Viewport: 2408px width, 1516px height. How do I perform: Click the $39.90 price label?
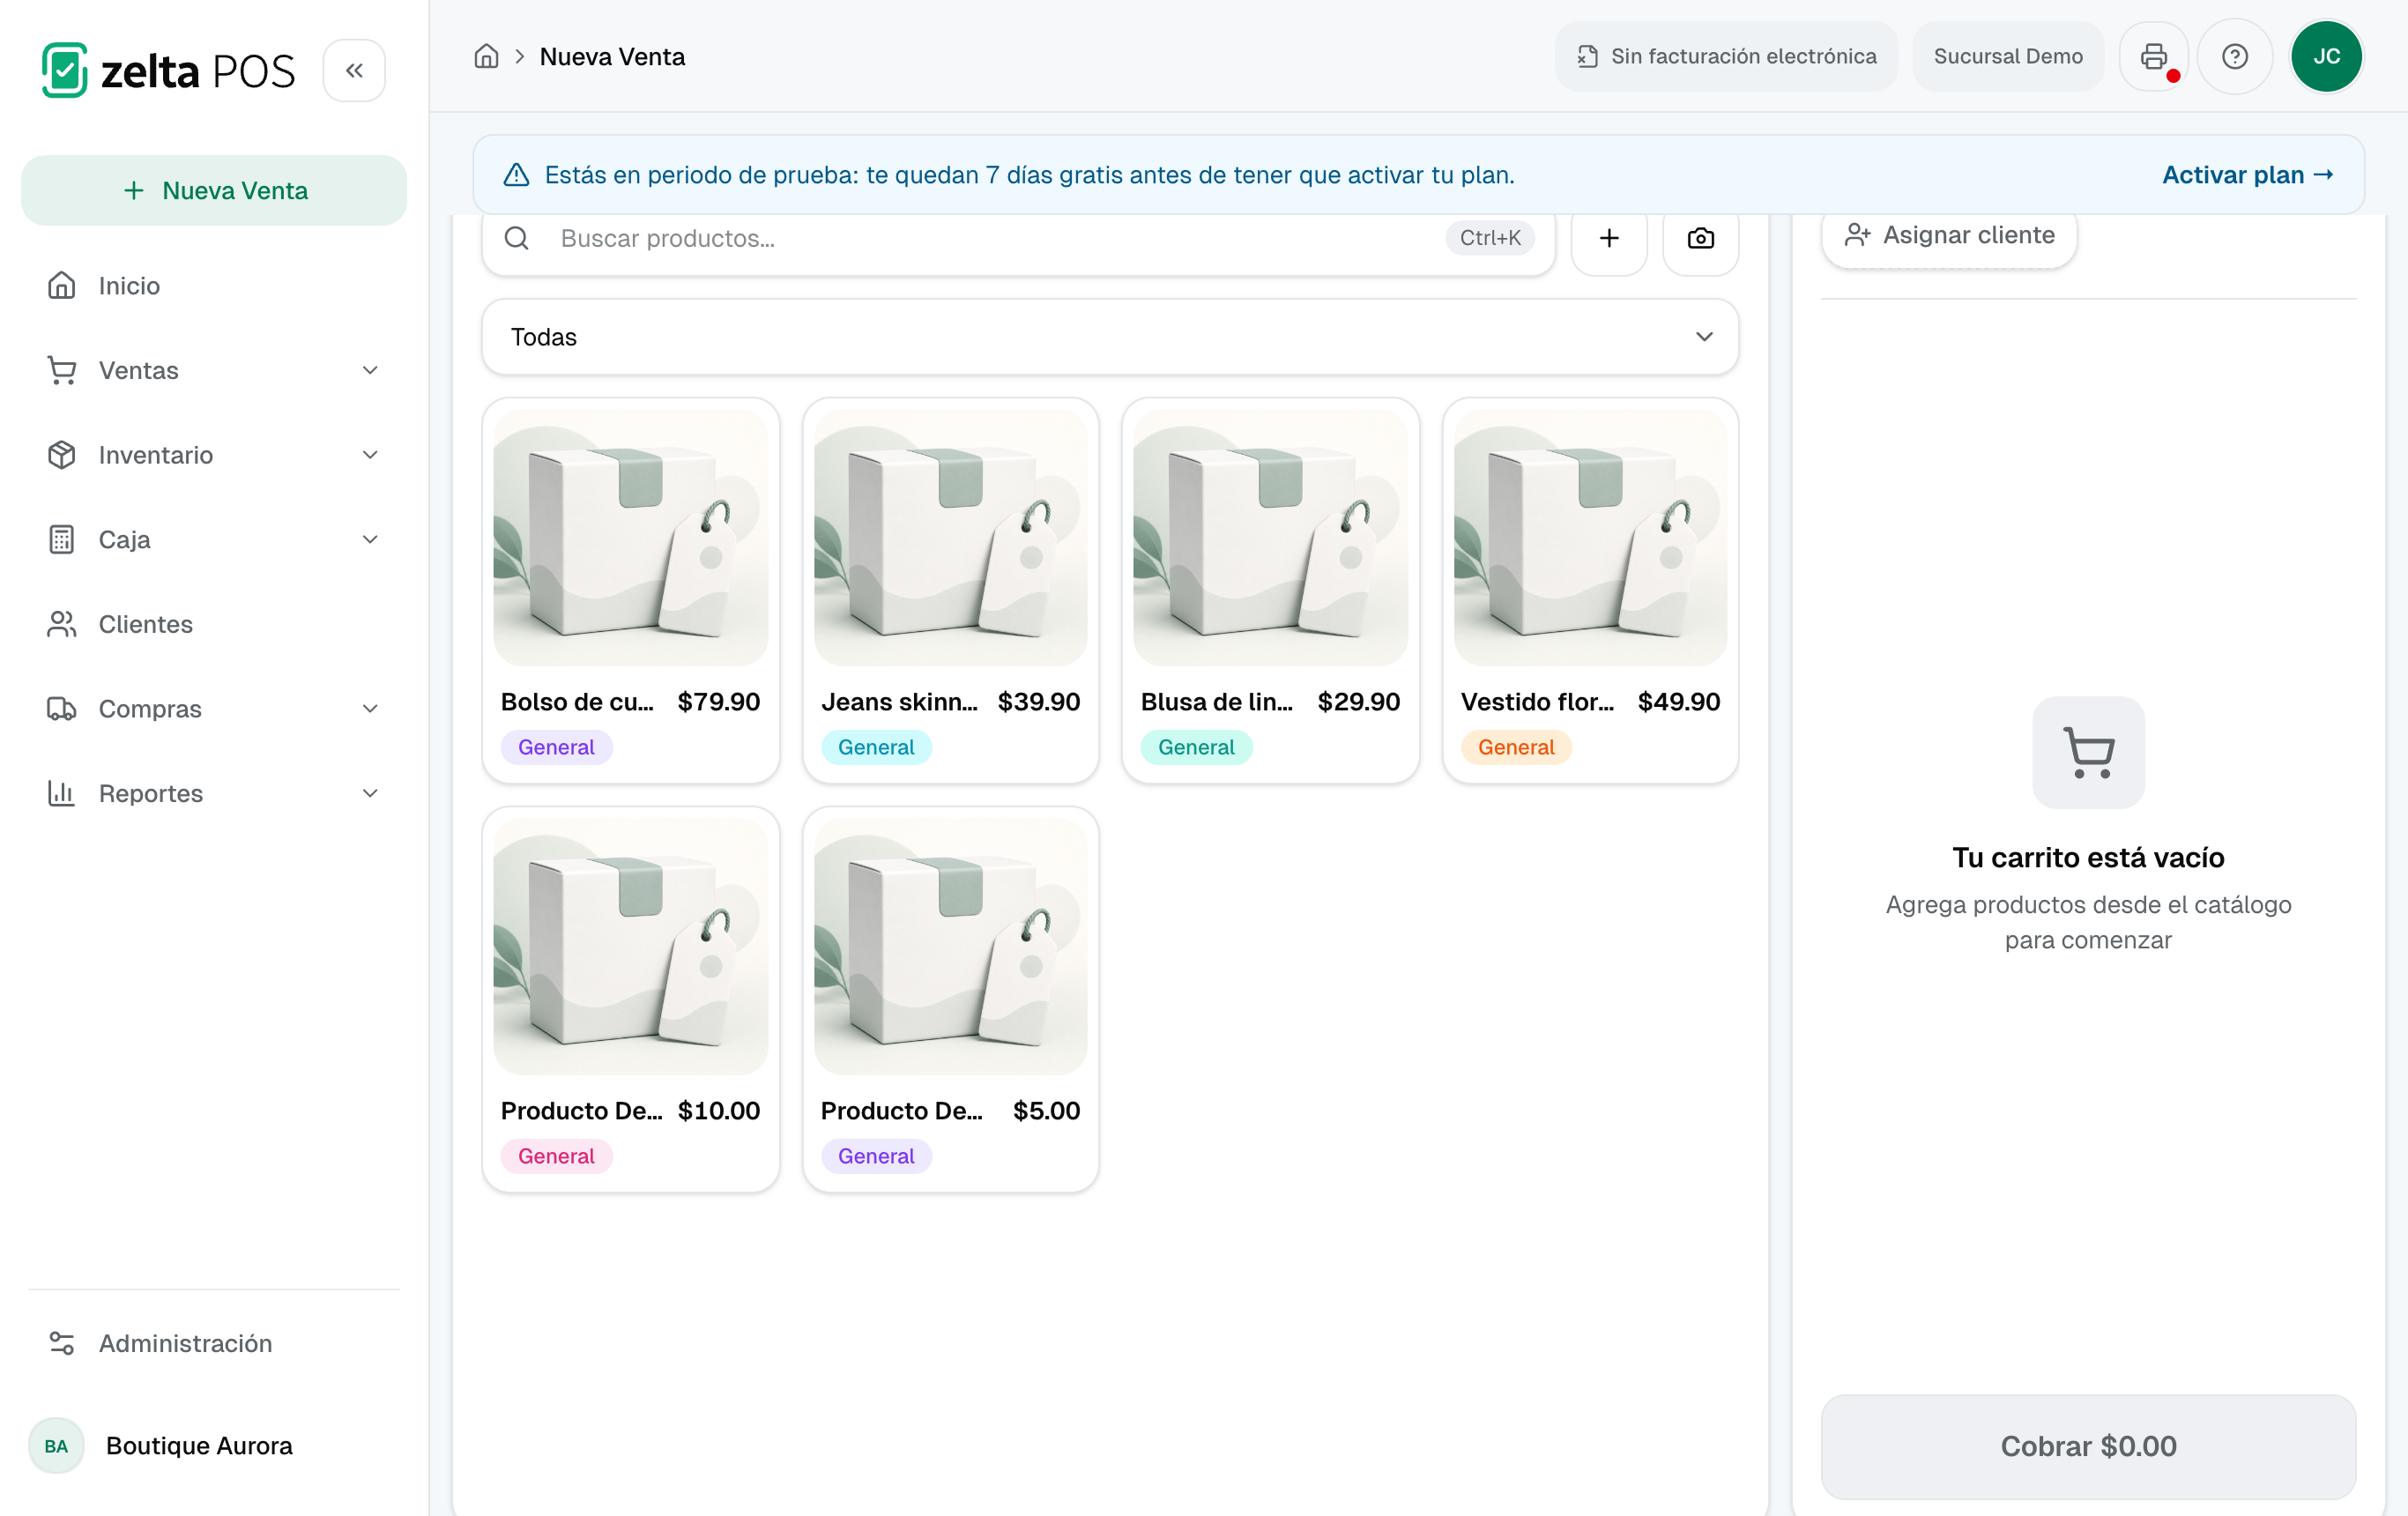1038,702
